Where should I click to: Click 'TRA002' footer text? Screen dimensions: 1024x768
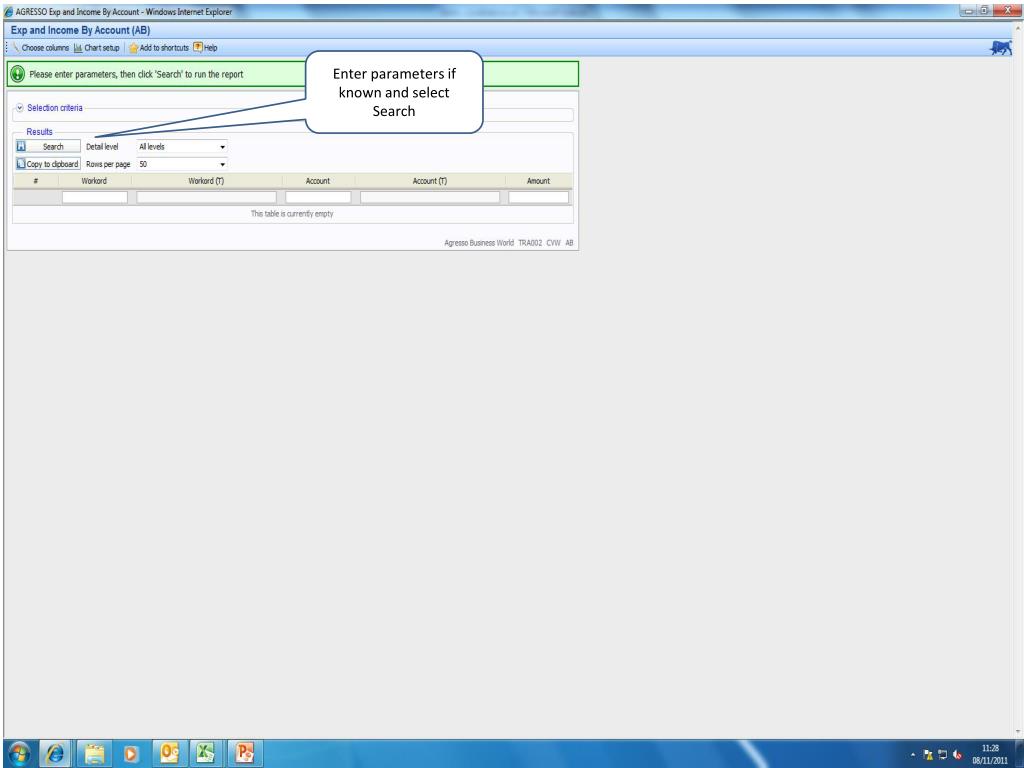pyautogui.click(x=530, y=243)
